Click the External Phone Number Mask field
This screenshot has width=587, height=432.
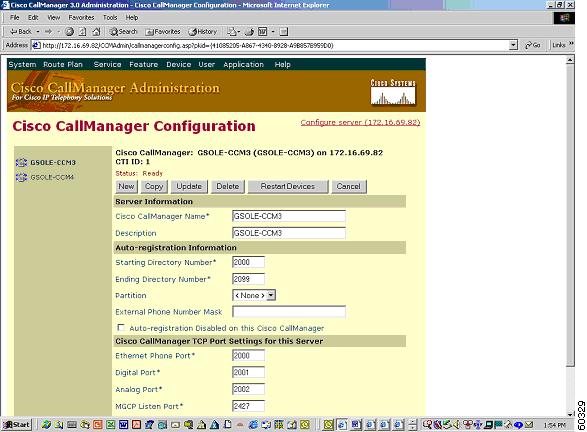click(x=289, y=311)
